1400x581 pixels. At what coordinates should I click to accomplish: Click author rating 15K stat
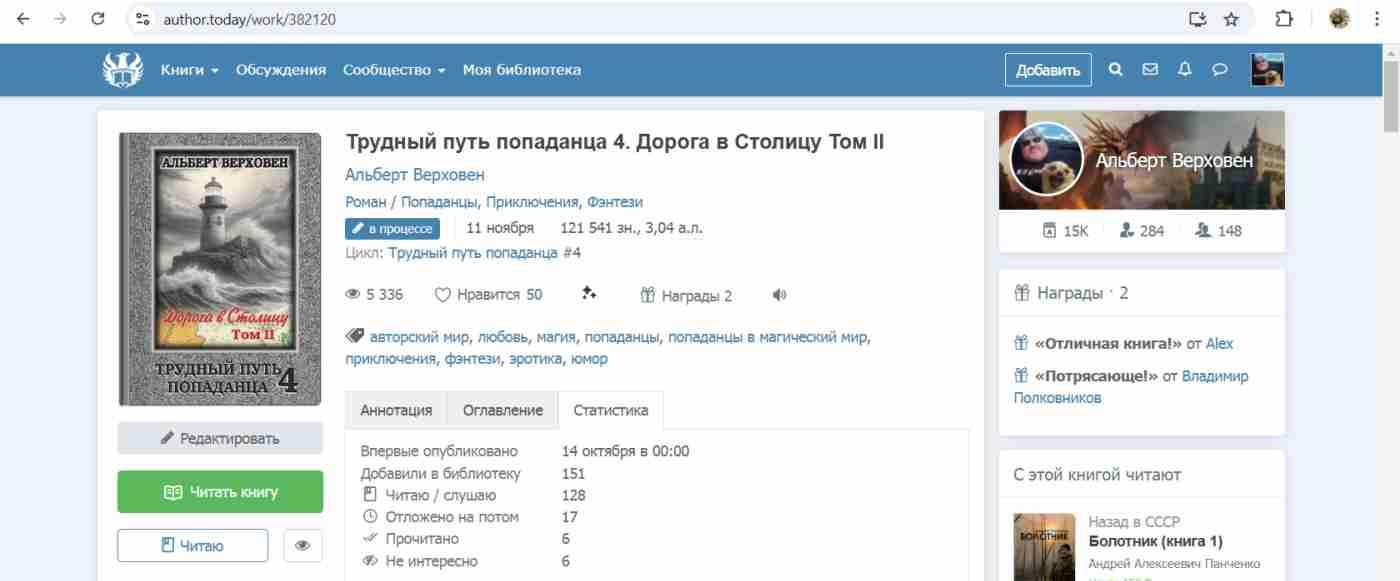[1064, 231]
